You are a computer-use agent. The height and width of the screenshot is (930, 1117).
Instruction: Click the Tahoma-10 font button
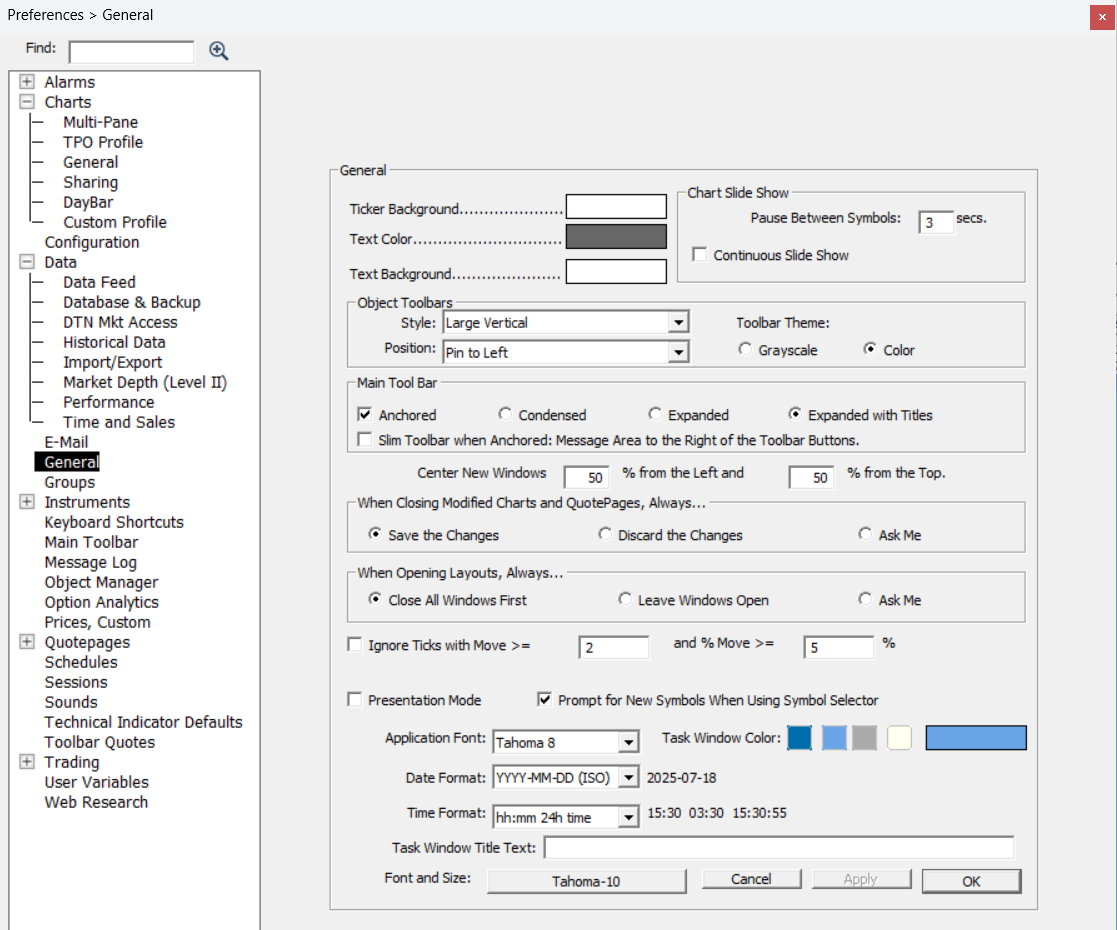(586, 881)
